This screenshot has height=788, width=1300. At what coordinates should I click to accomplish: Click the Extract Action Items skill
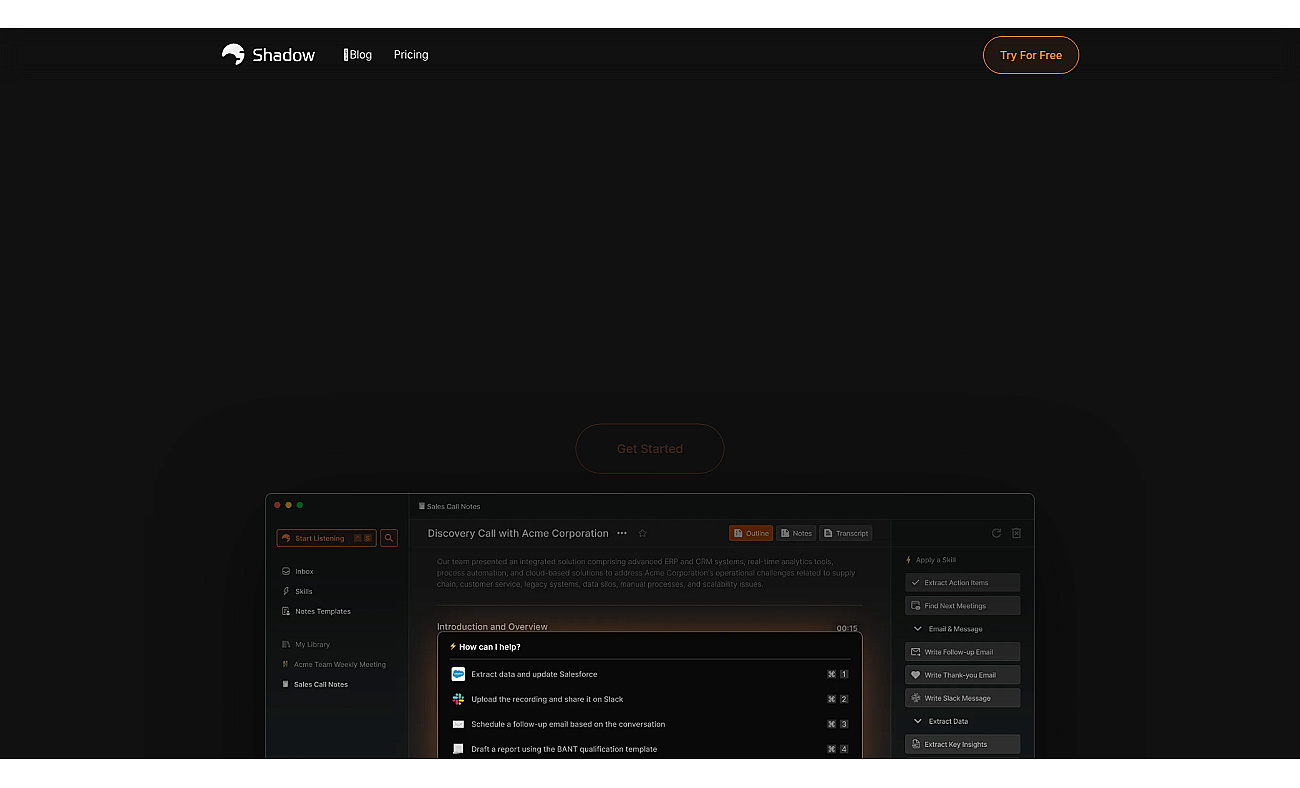tap(963, 582)
